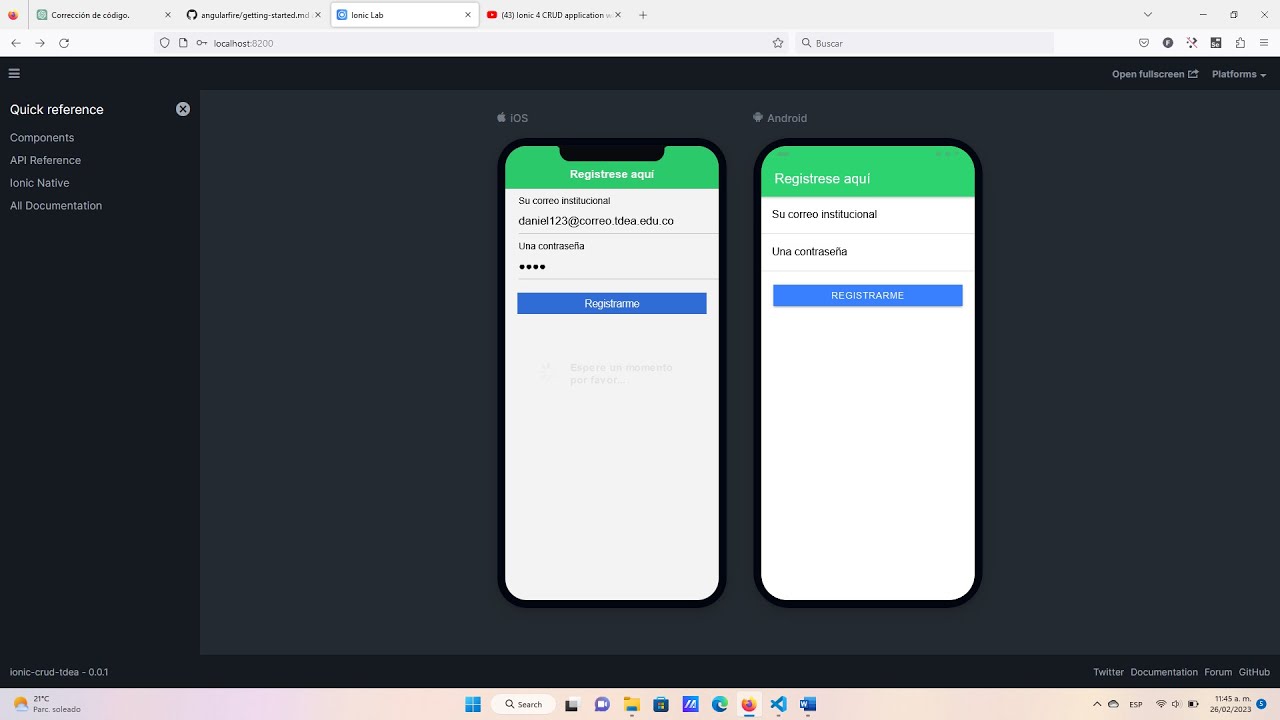Click the Pocket save icon

1144,43
